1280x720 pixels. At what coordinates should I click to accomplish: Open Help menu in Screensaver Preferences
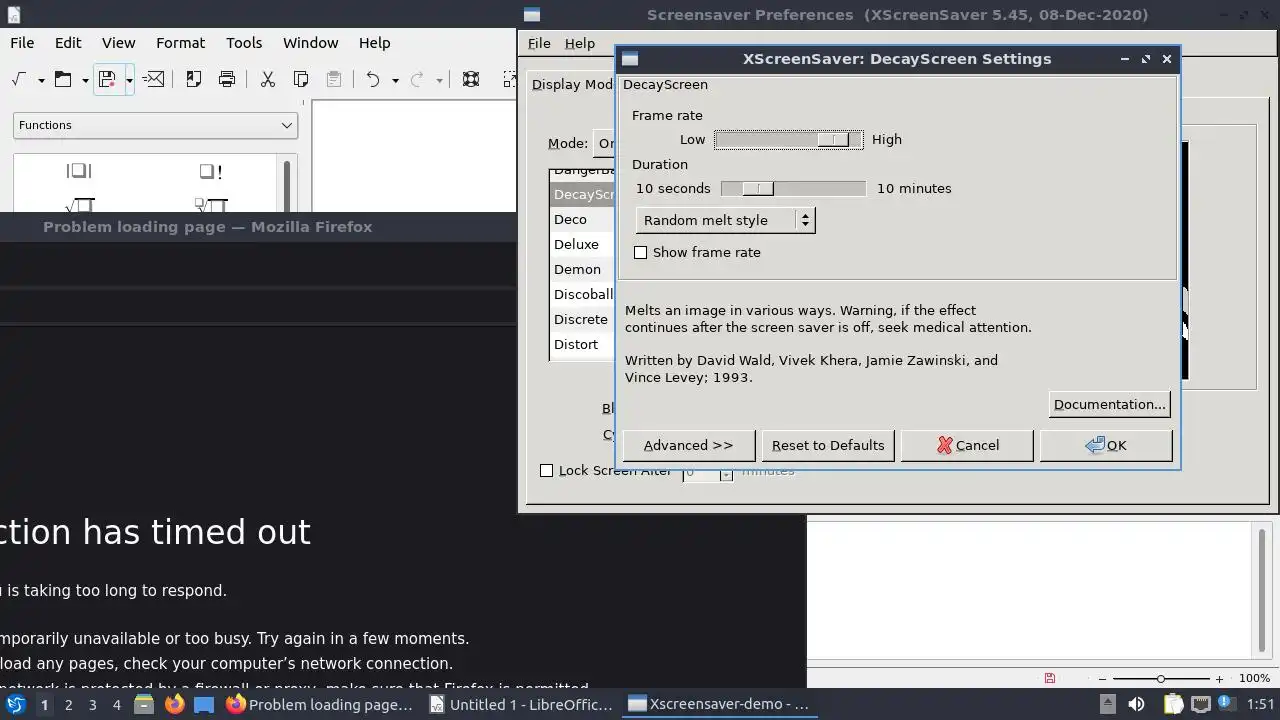click(x=579, y=43)
